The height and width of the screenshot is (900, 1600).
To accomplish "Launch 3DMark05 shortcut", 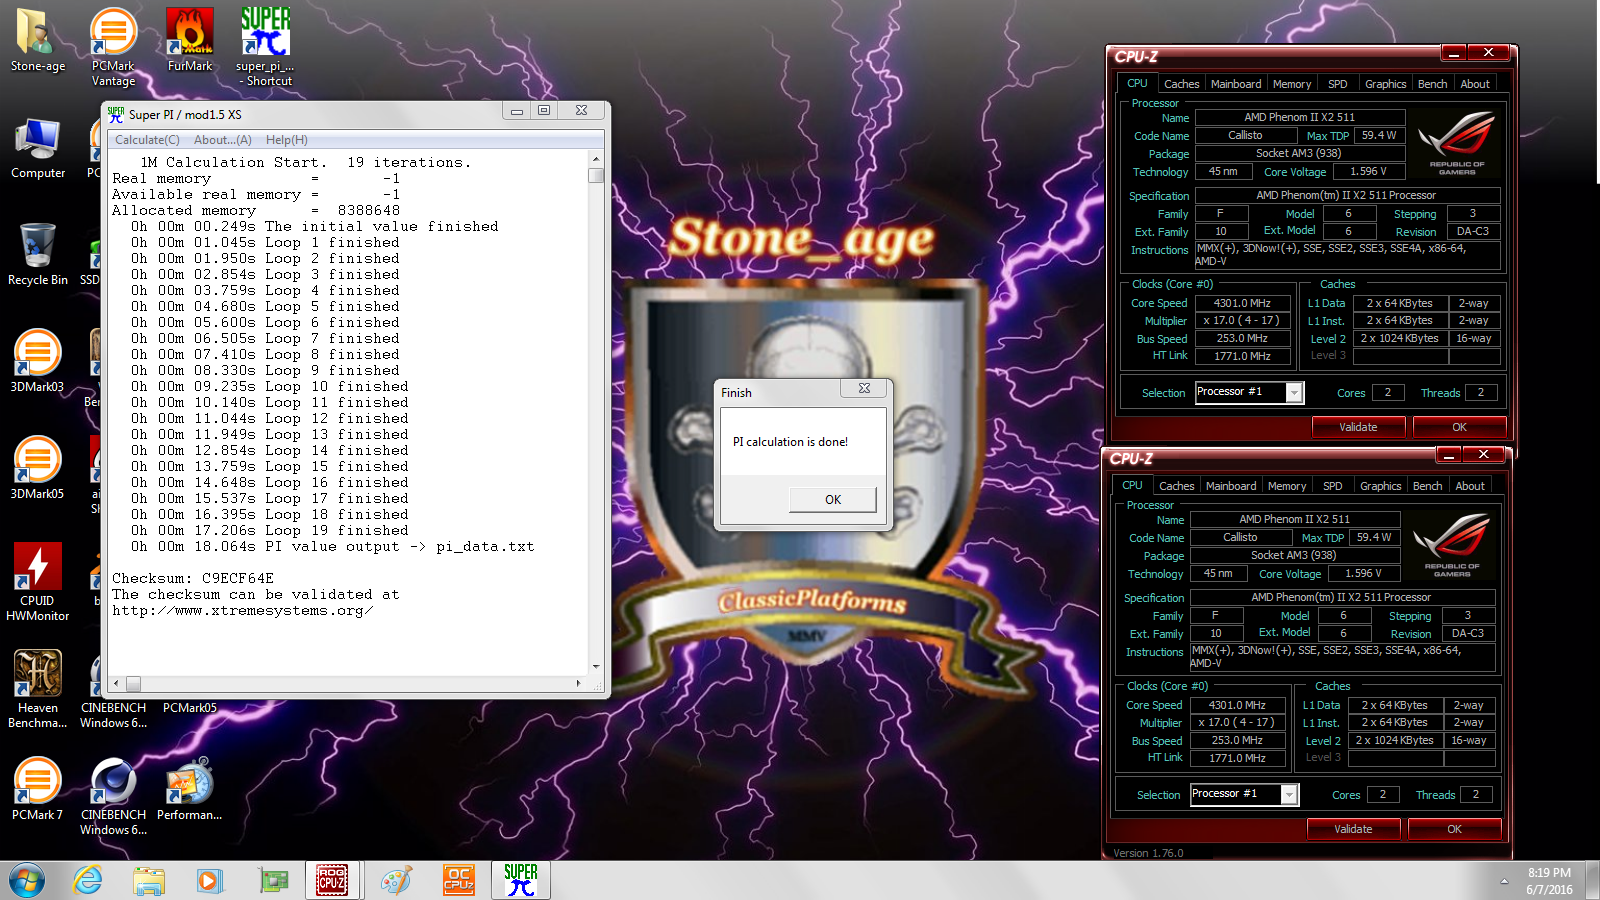I will pyautogui.click(x=37, y=468).
